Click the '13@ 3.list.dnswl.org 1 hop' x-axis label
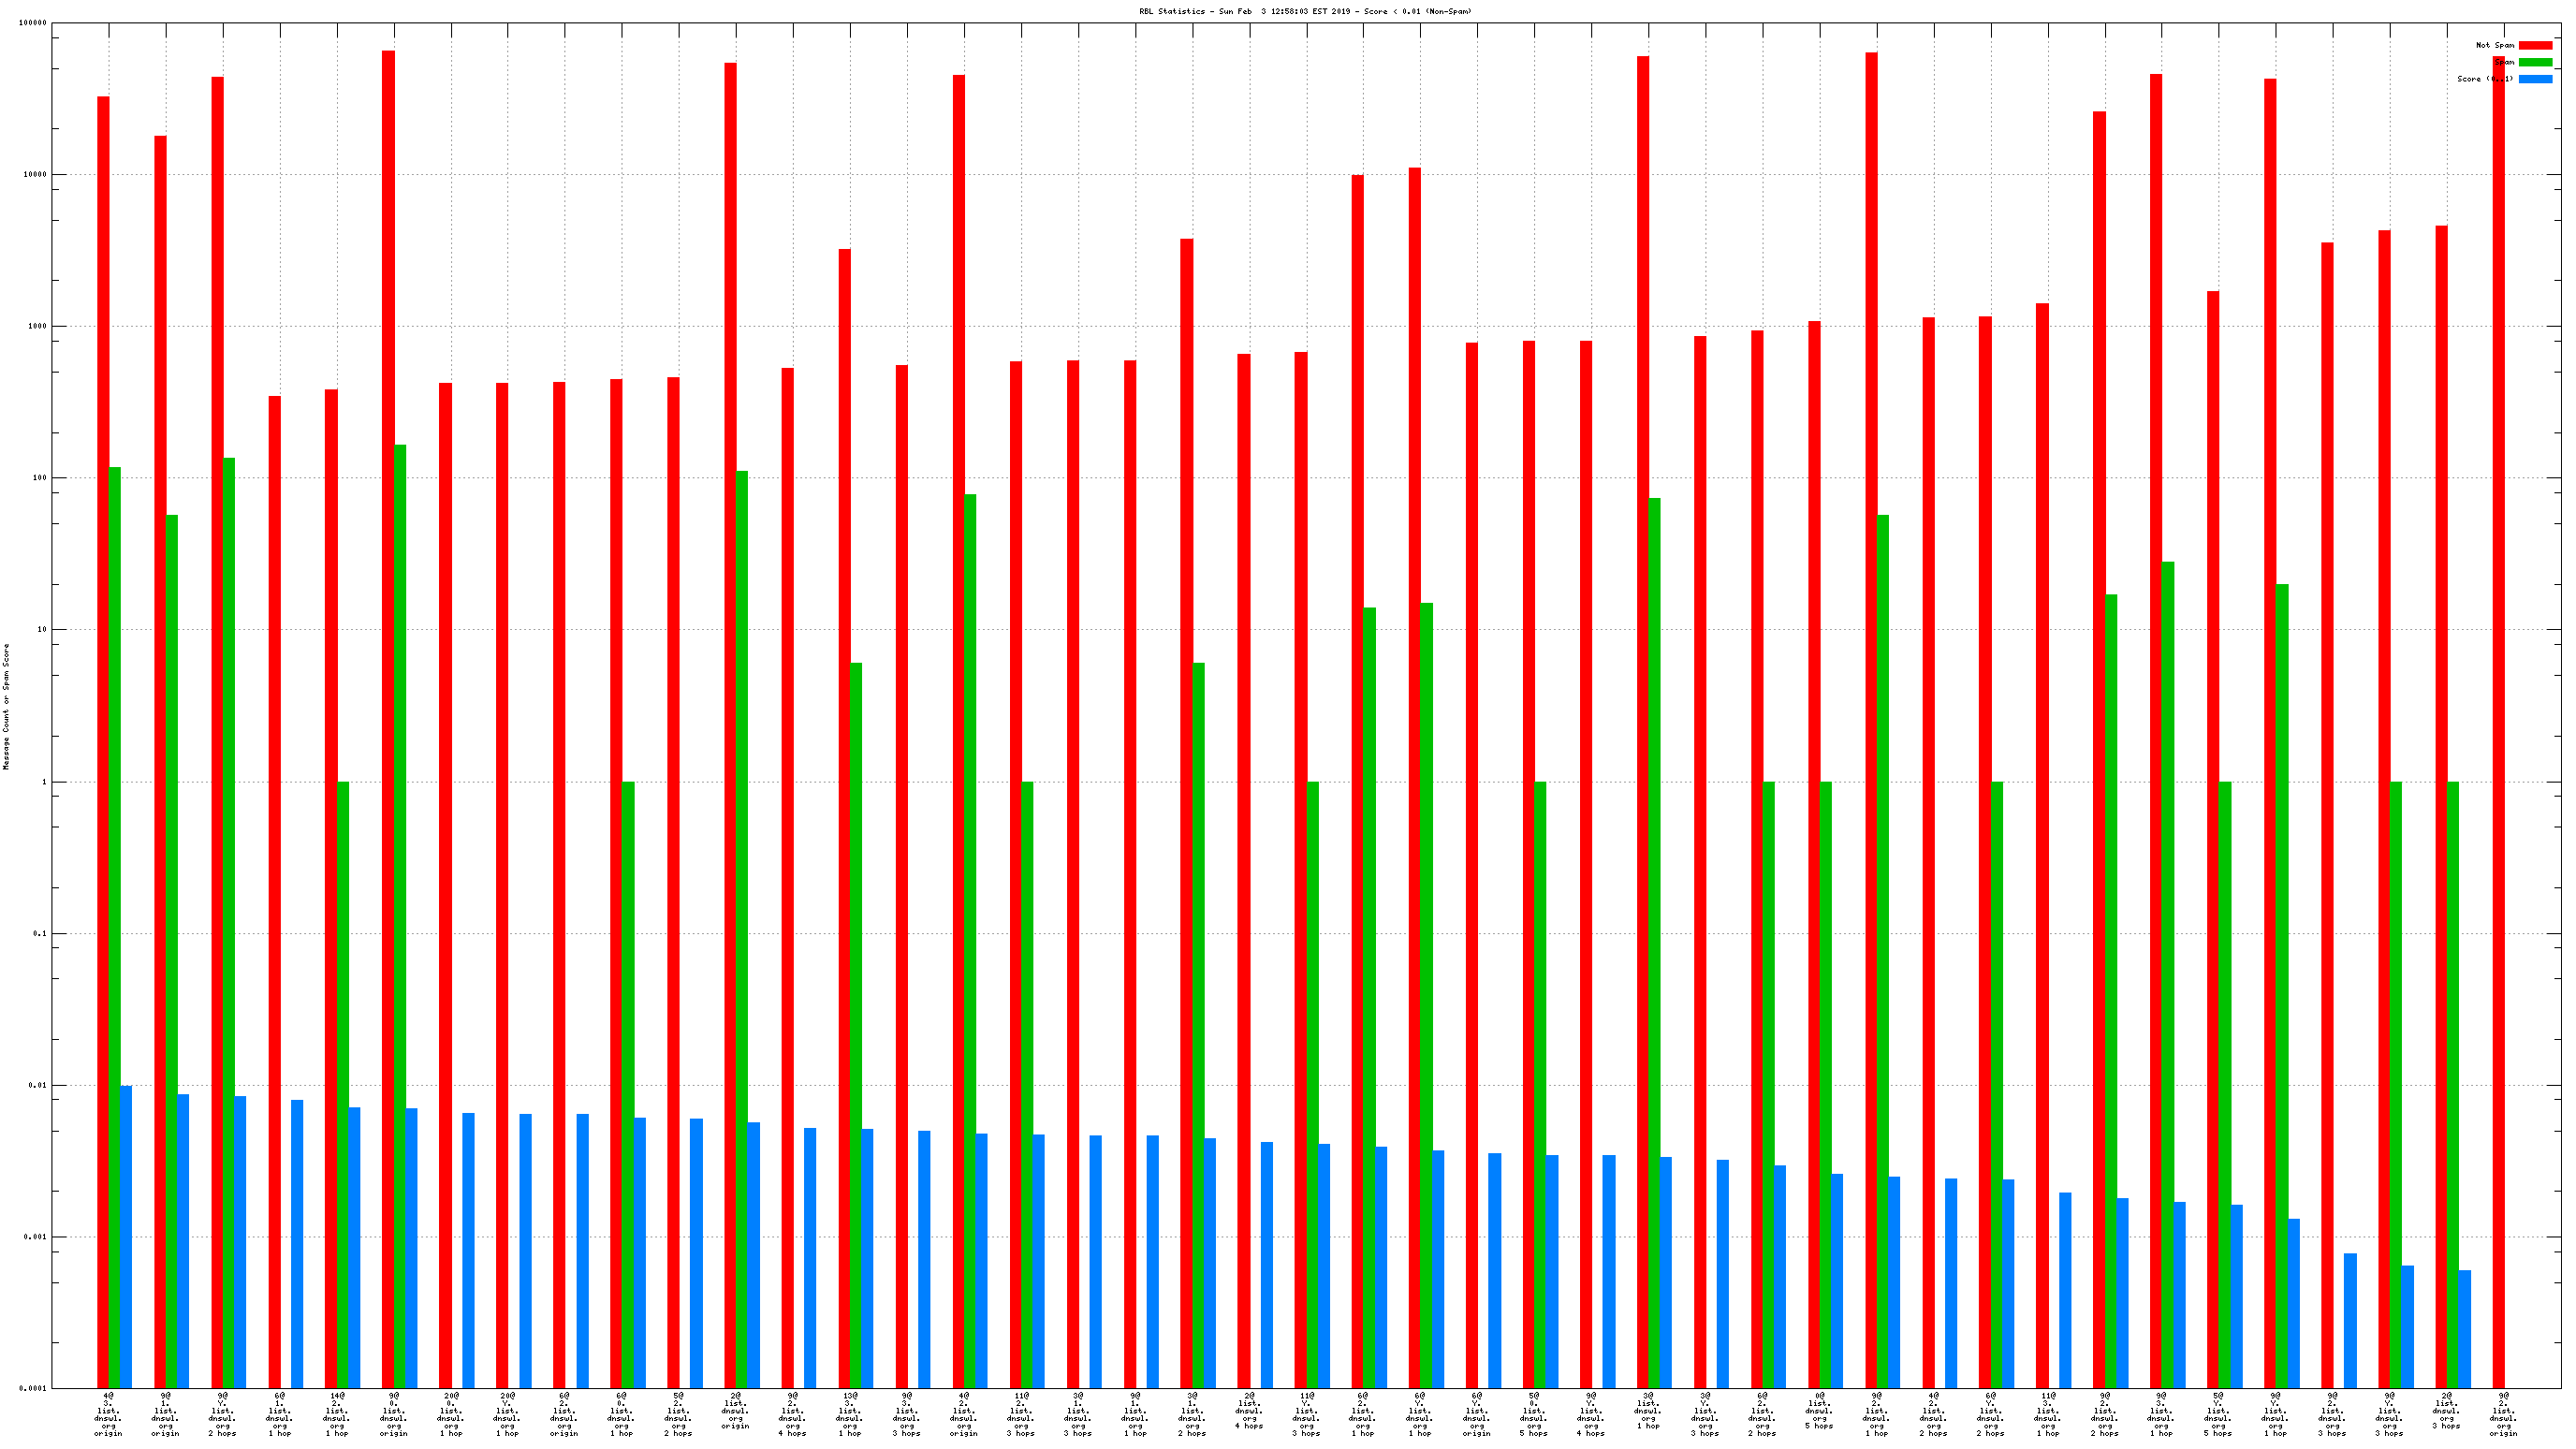2576x1449 pixels. [849, 1414]
